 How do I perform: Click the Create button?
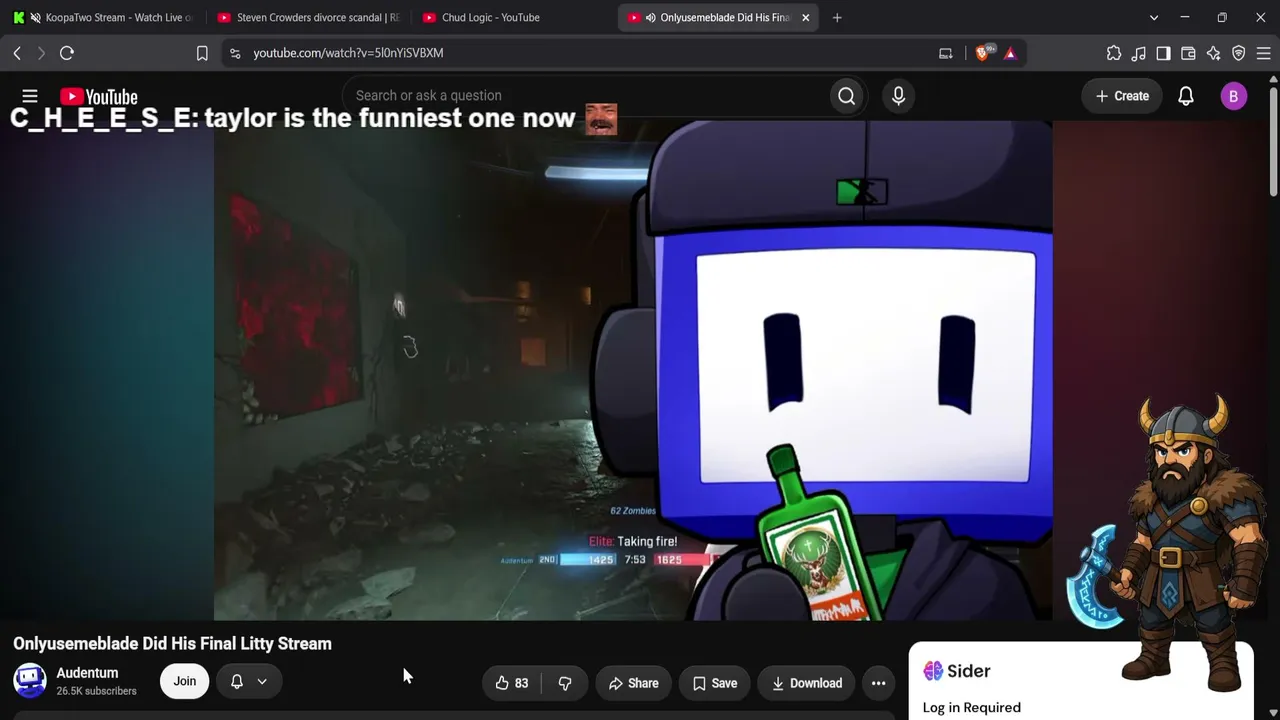click(1122, 96)
